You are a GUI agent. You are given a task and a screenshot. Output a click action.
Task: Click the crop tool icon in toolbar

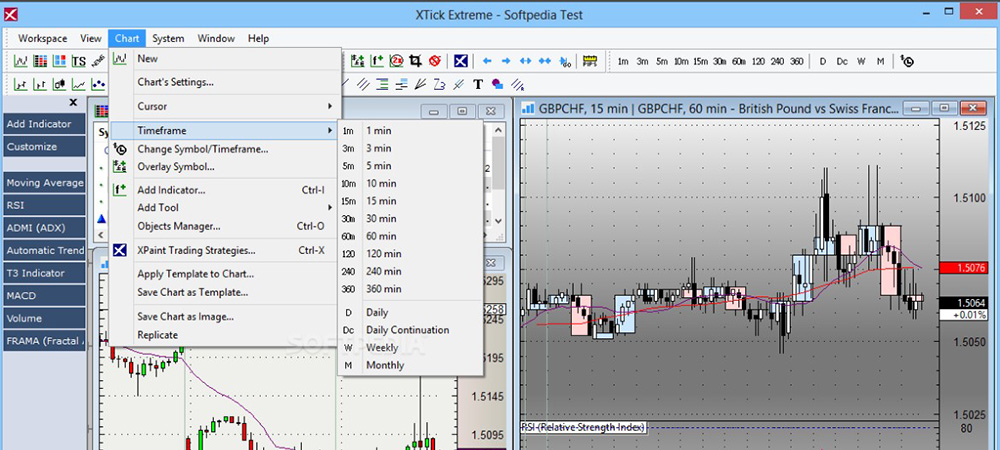click(415, 61)
